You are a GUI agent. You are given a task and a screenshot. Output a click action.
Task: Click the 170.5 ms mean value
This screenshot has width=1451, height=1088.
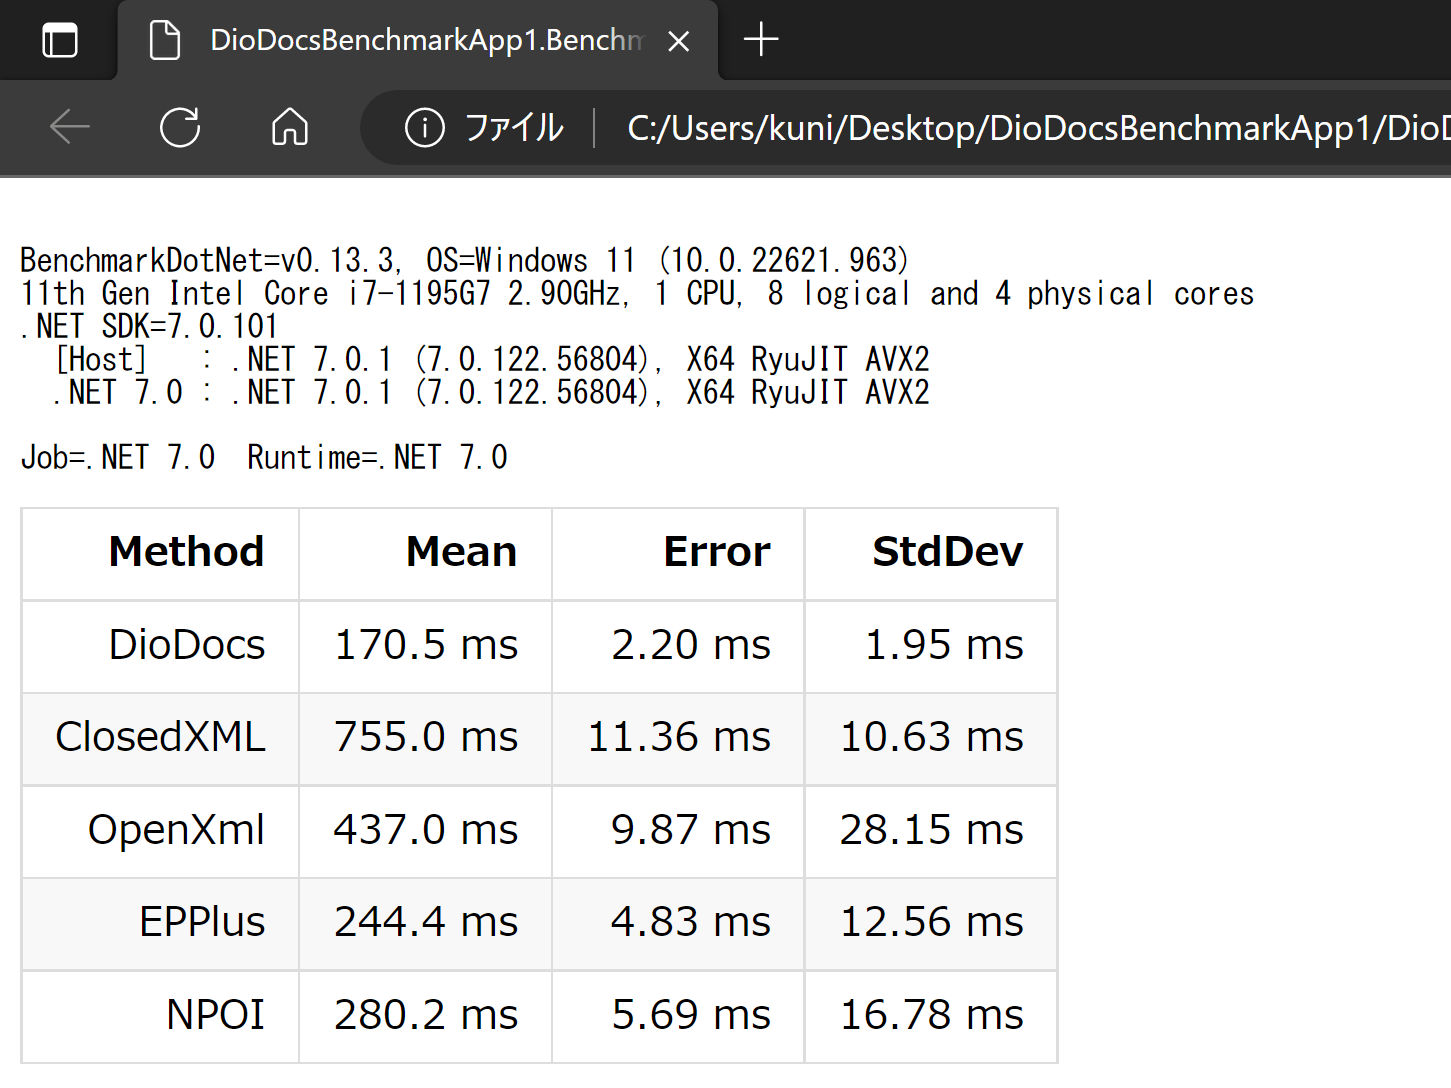click(x=426, y=645)
